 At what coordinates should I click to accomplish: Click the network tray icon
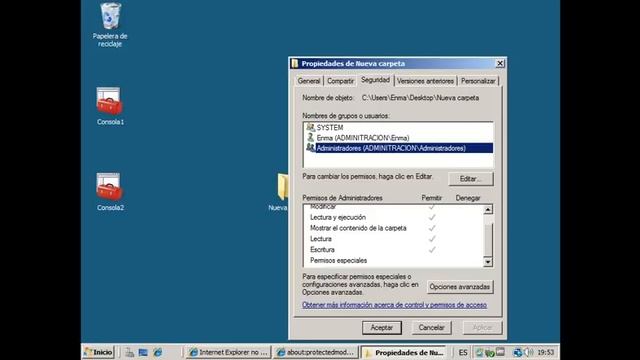point(518,352)
